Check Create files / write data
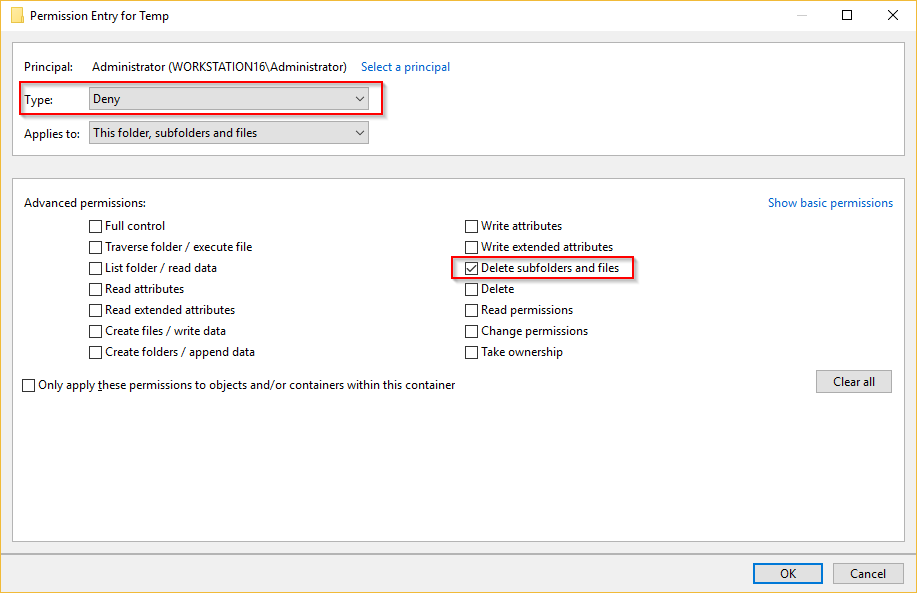Viewport: 917px width, 593px height. [95, 332]
